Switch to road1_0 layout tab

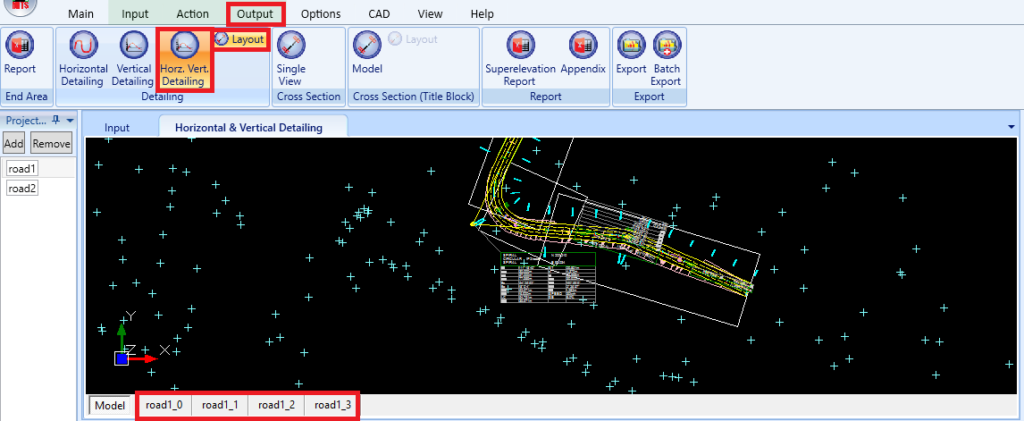(164, 405)
